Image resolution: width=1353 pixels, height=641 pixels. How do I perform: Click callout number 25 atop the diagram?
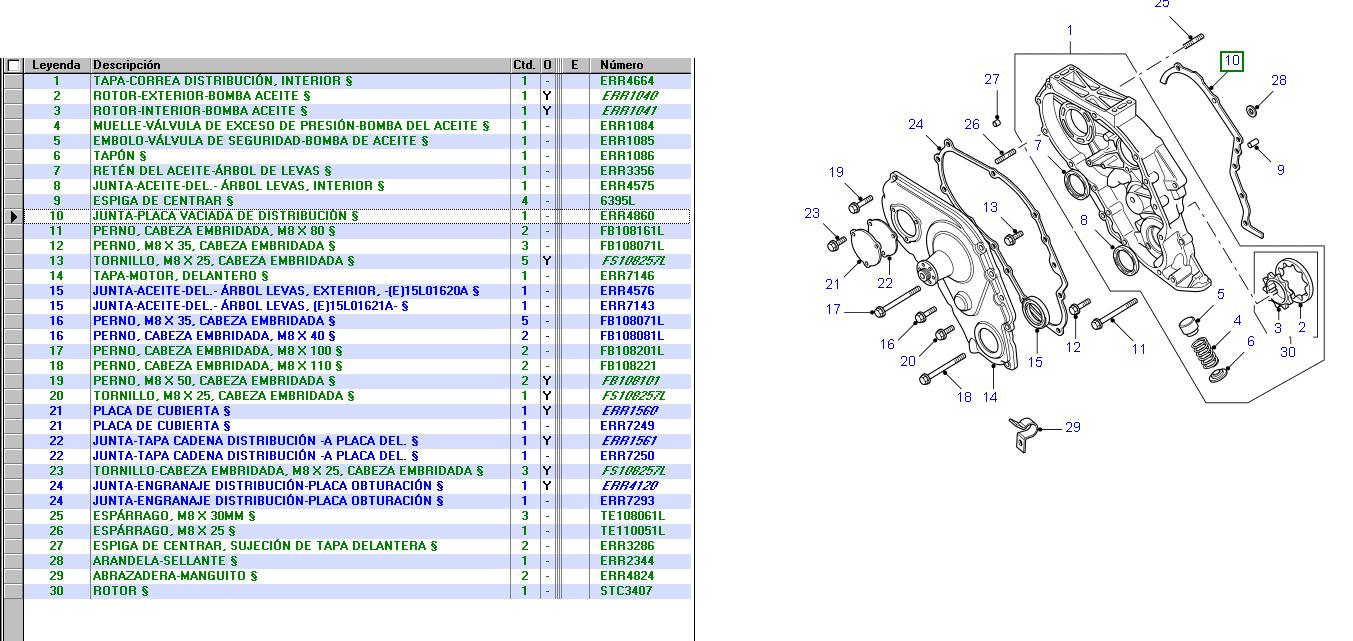[x=1161, y=5]
